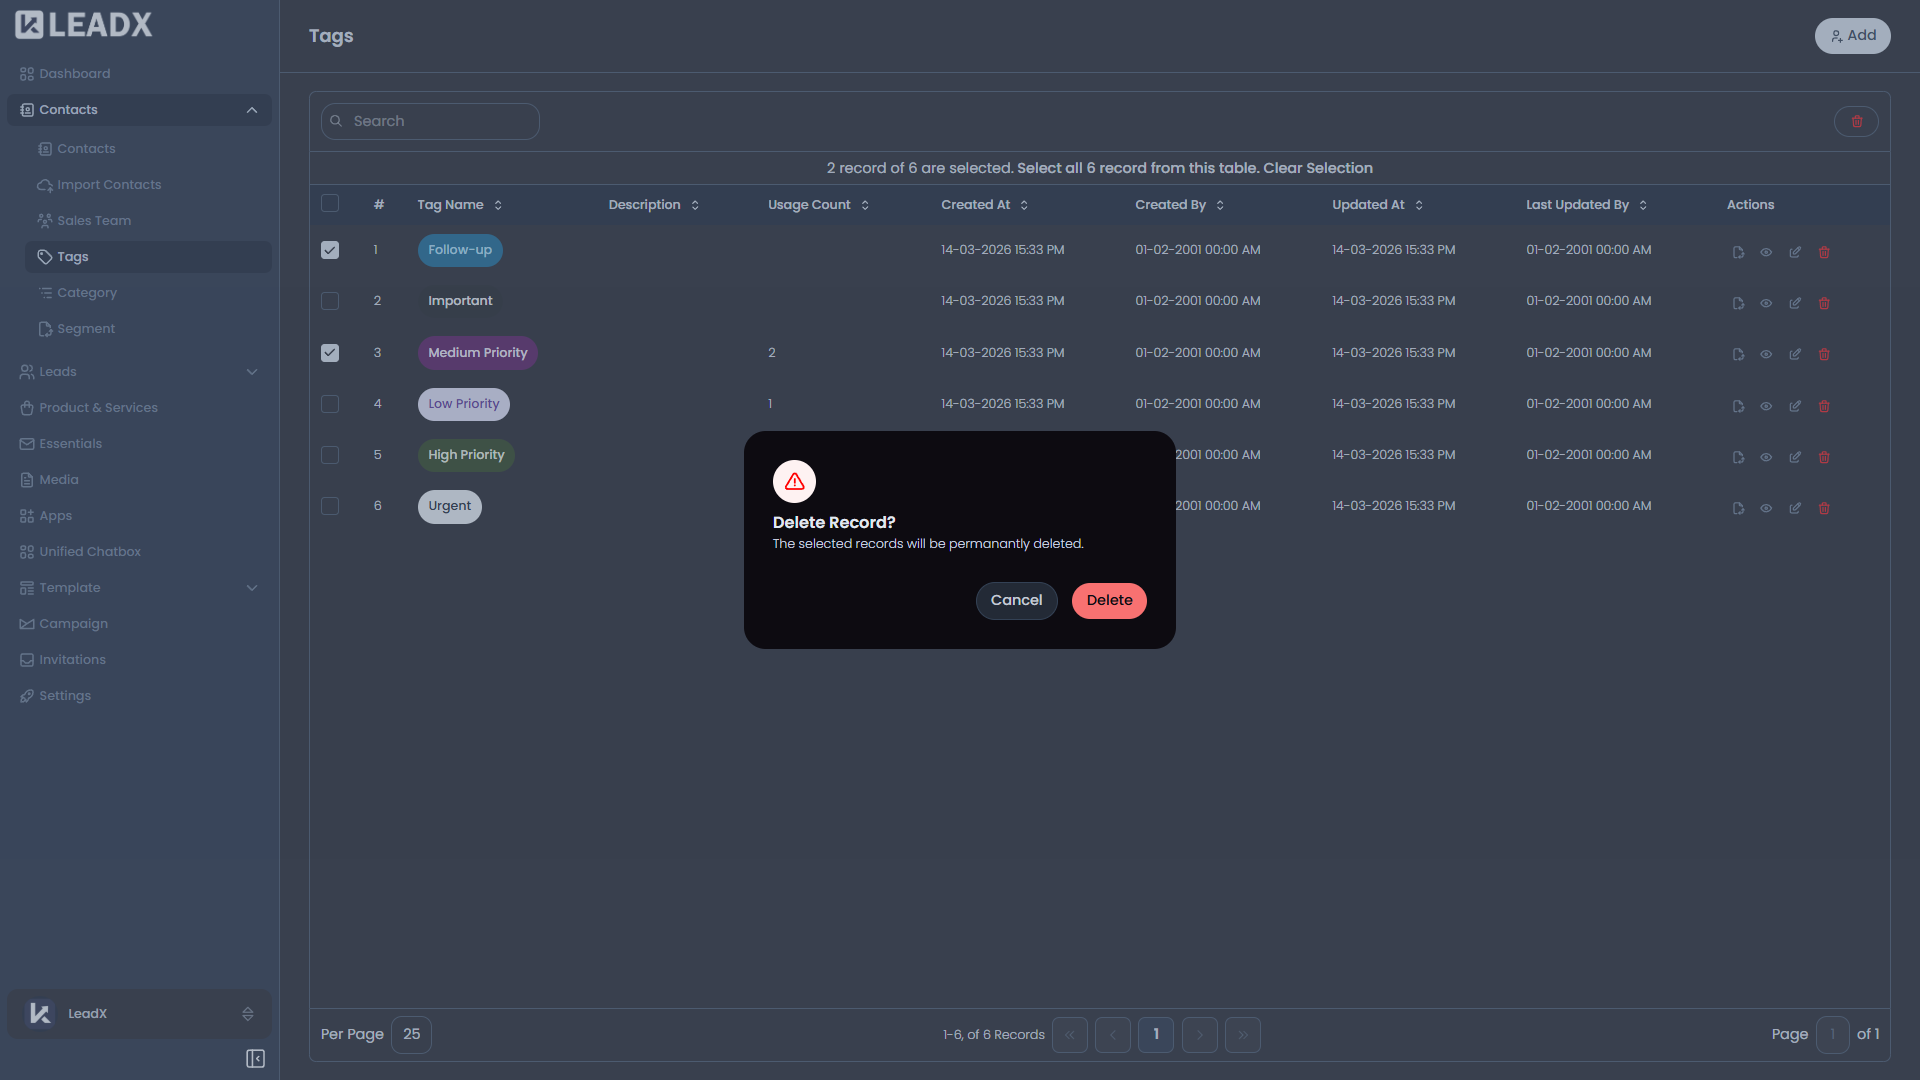Image resolution: width=1920 pixels, height=1080 pixels.
Task: Go to Unified Chatbox menu item
Action: pyautogui.click(x=90, y=552)
